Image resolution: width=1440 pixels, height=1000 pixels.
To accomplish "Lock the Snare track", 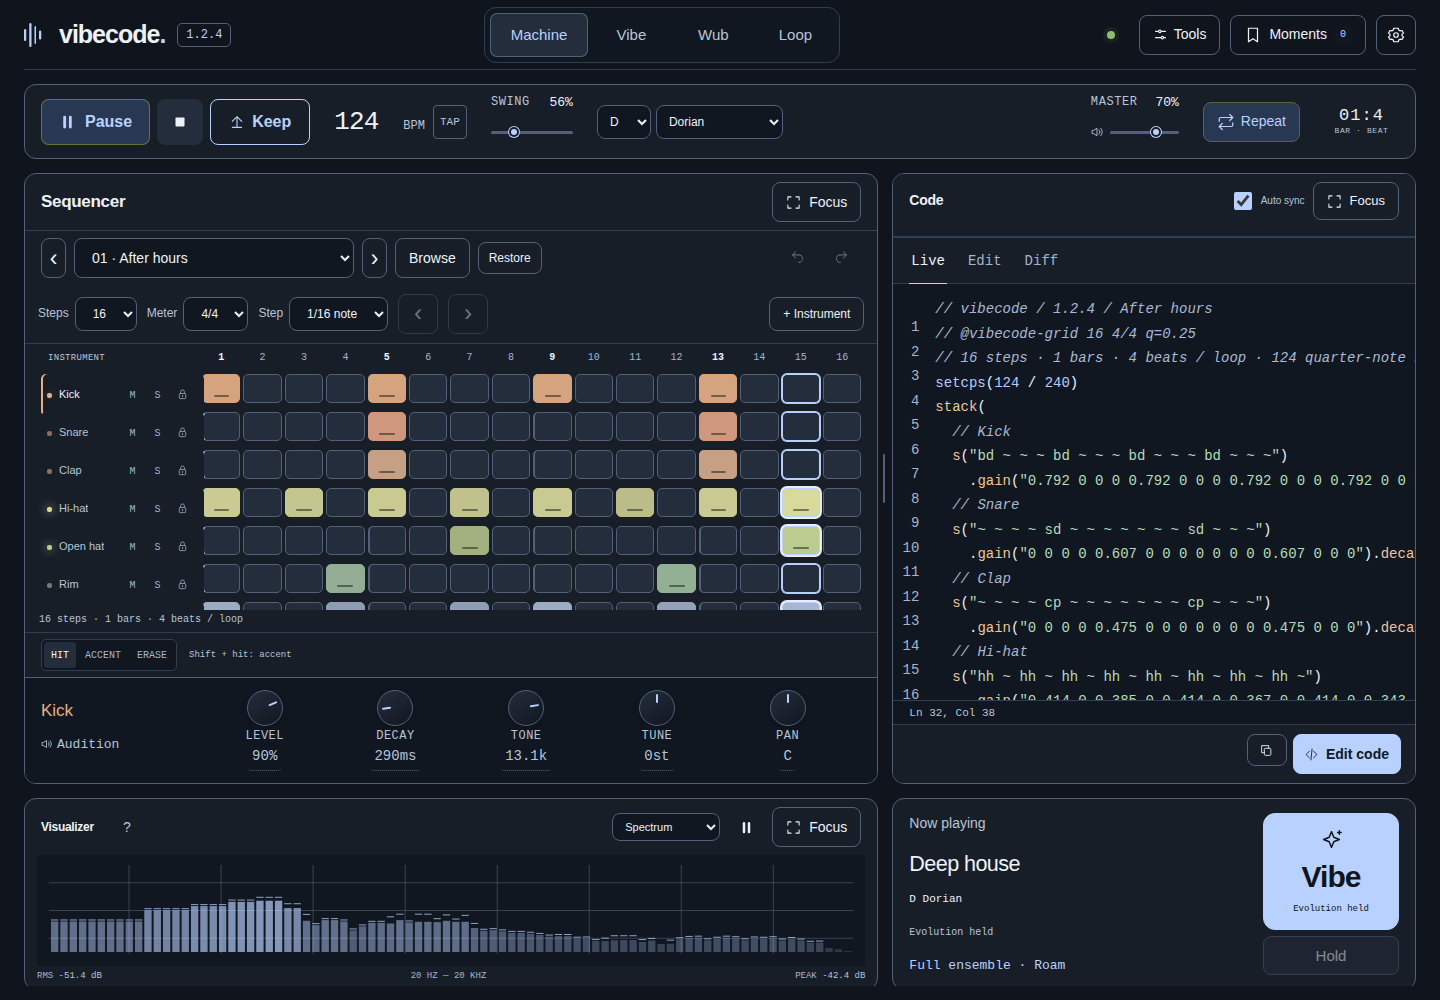I will (x=182, y=433).
